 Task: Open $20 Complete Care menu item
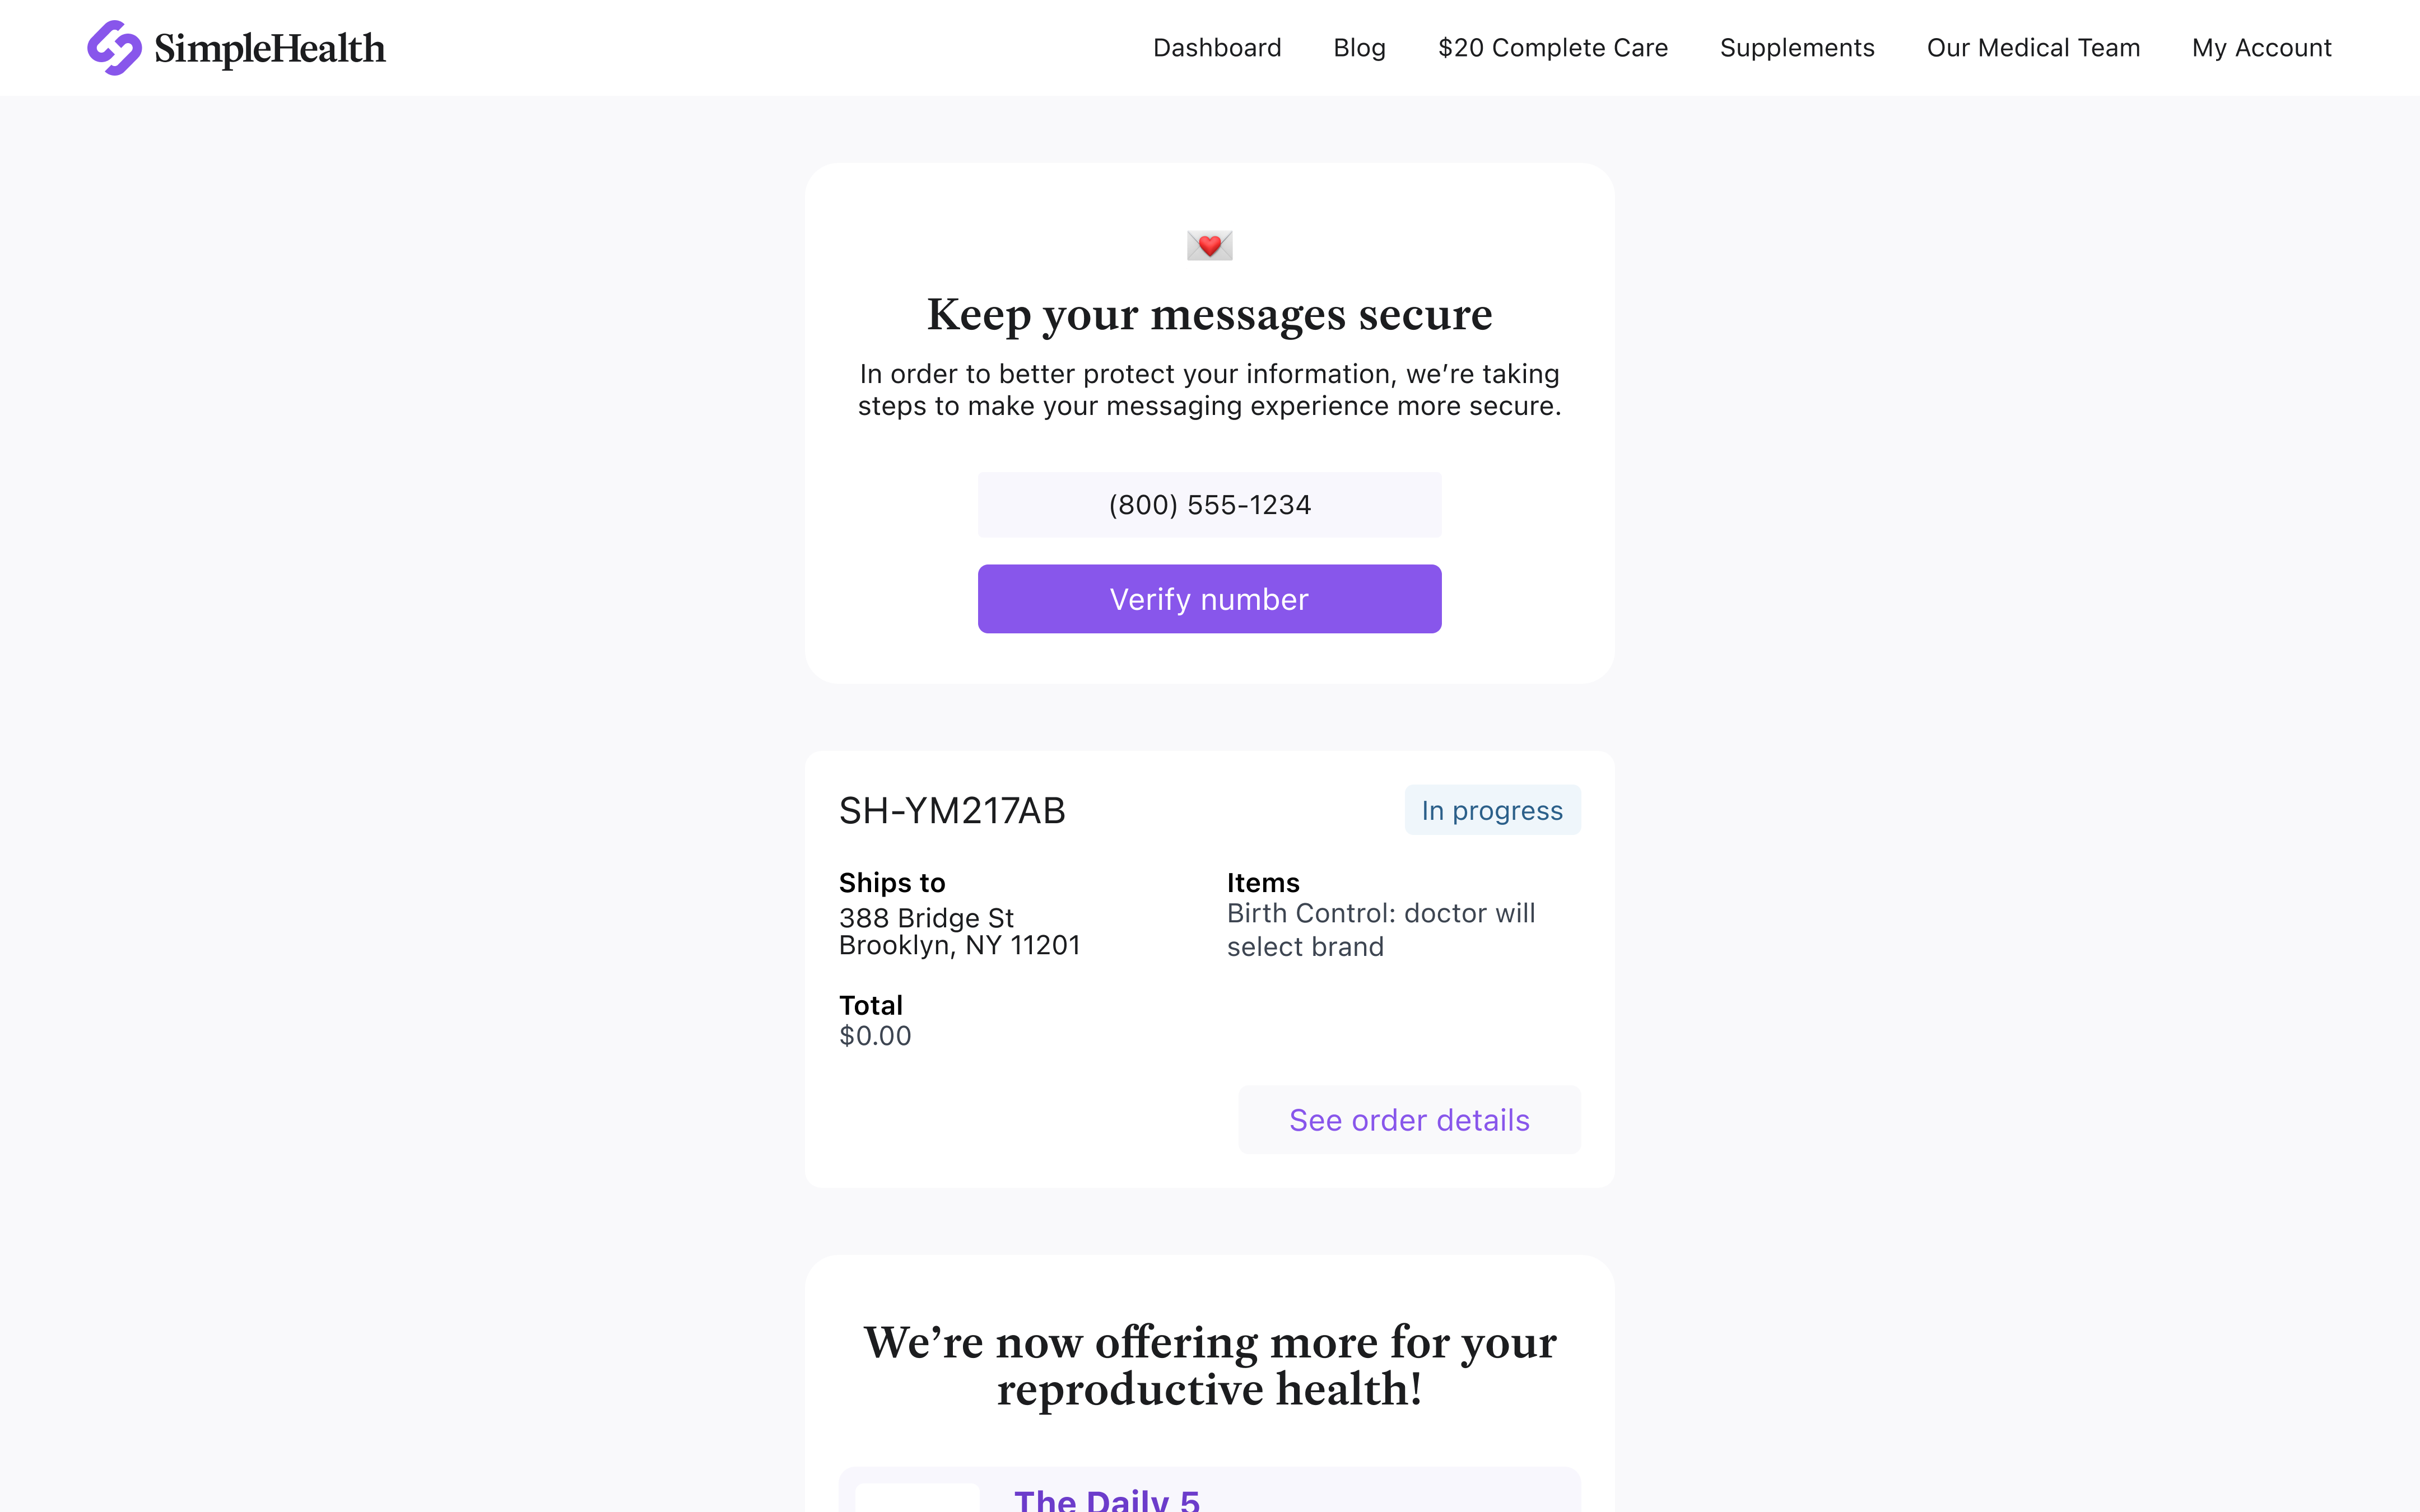point(1552,48)
